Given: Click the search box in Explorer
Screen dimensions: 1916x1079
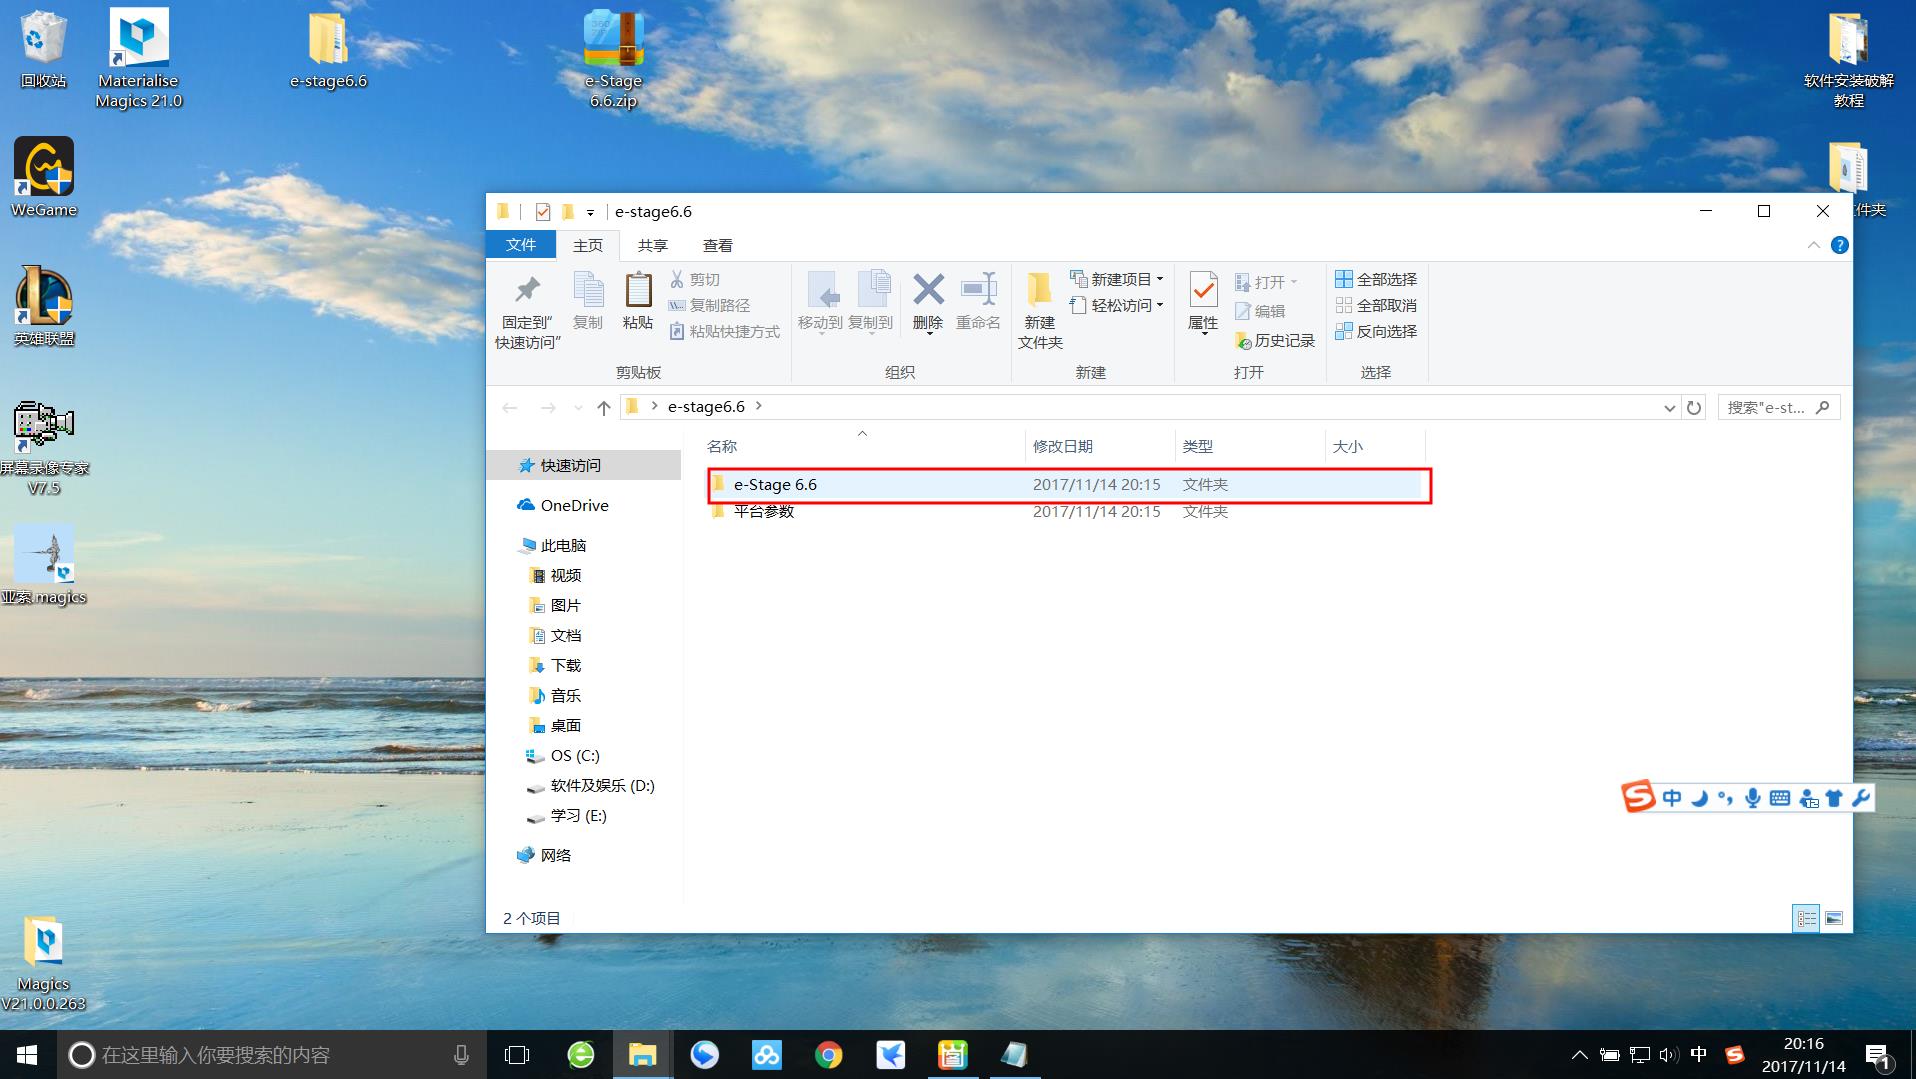Looking at the screenshot, I should coord(1766,407).
